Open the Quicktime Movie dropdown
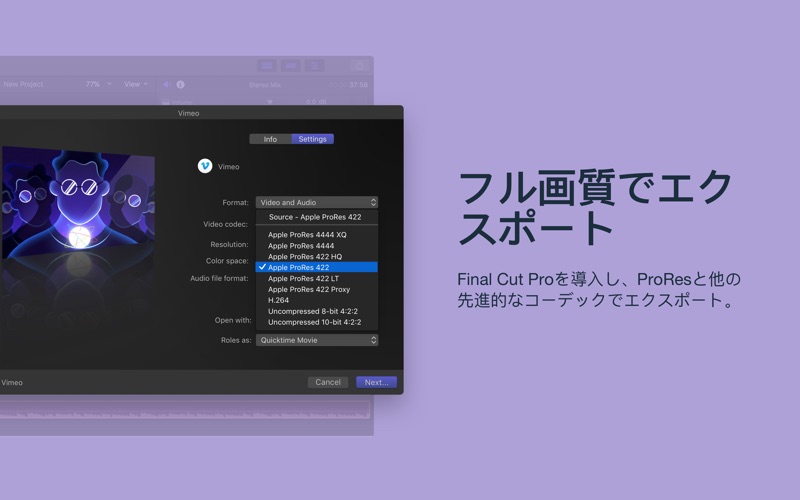 [x=316, y=340]
